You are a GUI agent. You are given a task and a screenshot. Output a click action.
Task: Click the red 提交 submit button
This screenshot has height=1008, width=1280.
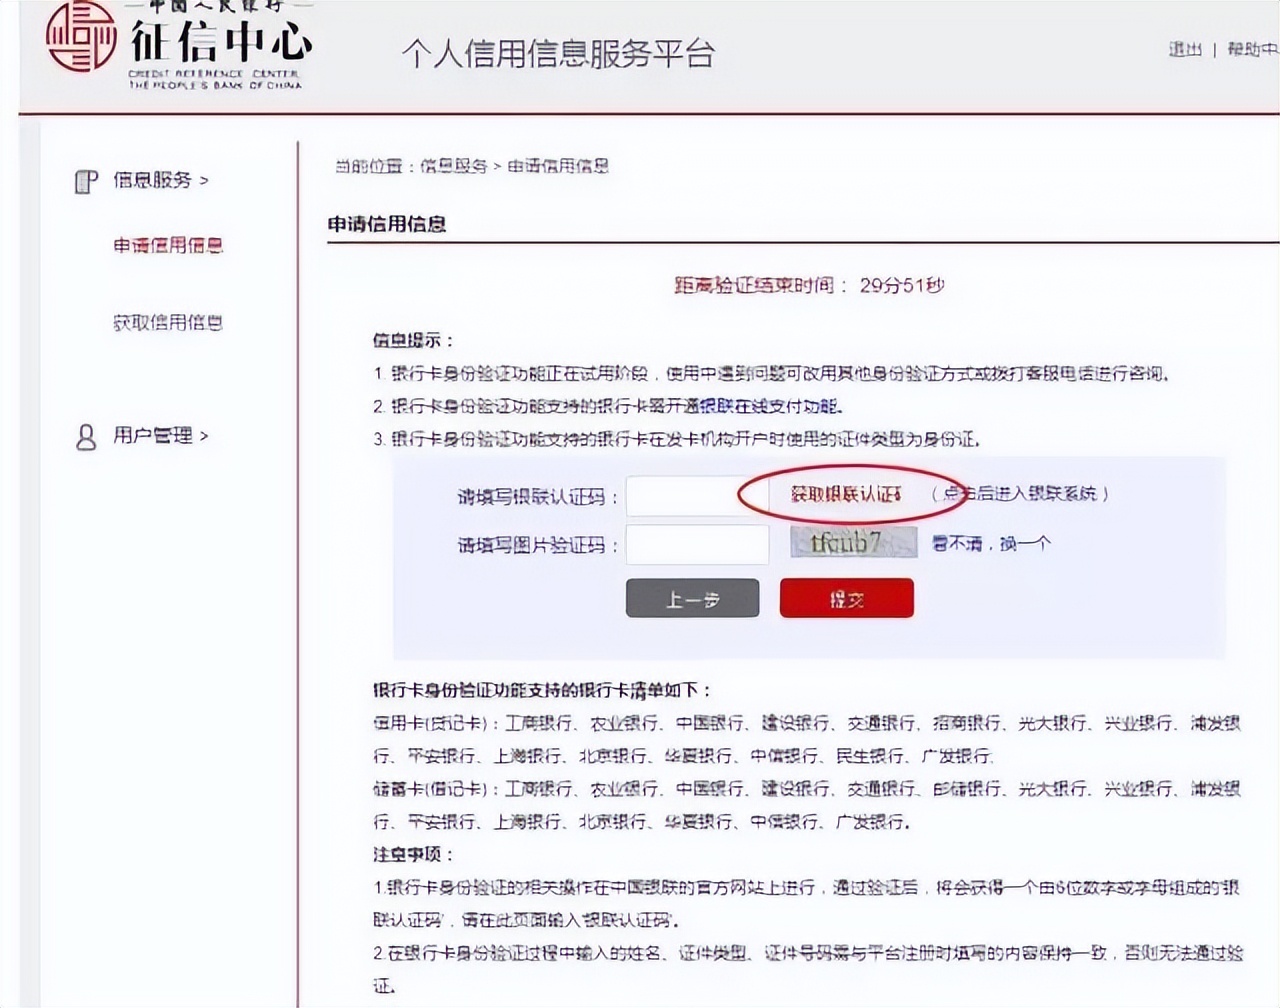coord(846,597)
